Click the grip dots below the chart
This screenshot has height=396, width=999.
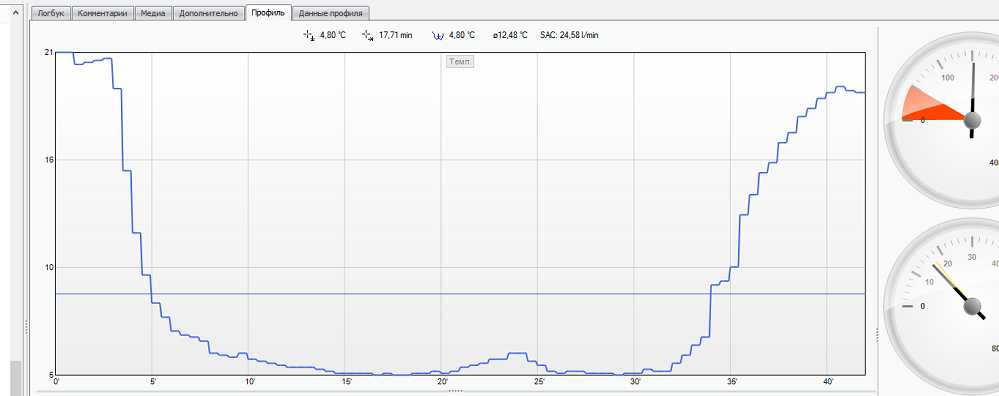[x=455, y=392]
